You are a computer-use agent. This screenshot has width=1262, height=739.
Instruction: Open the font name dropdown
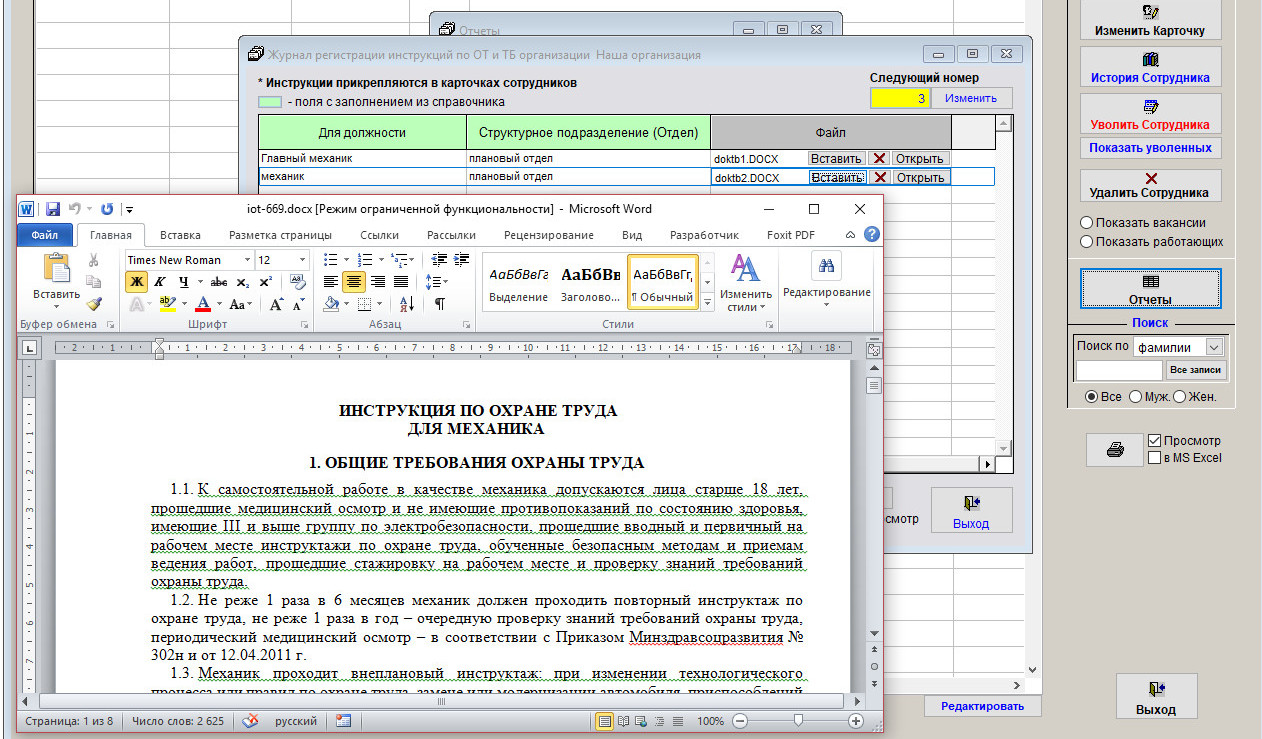coord(246,260)
